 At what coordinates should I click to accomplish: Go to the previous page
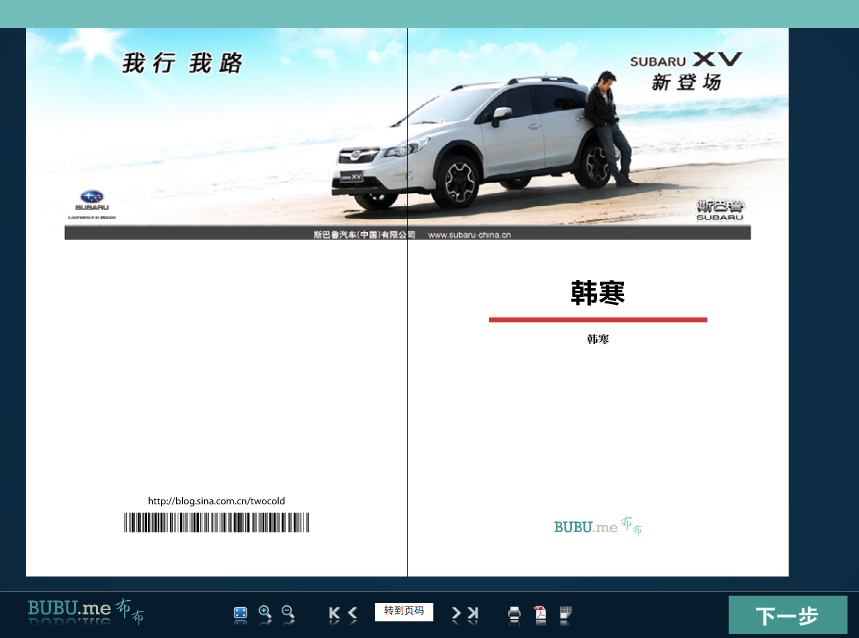(352, 613)
